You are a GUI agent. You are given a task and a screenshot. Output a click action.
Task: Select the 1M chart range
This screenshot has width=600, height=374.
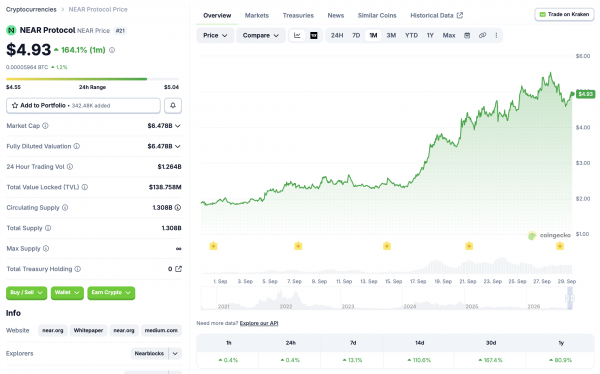click(373, 35)
